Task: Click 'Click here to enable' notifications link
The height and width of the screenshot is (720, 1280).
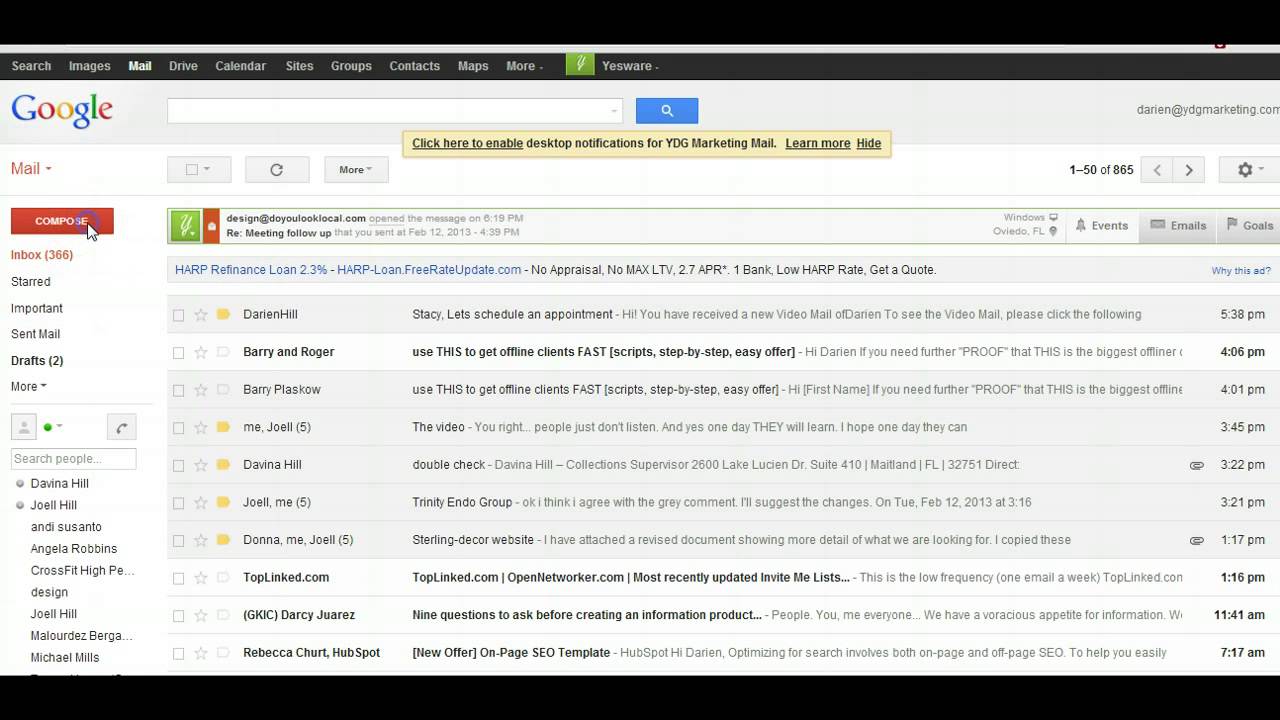Action: [467, 143]
